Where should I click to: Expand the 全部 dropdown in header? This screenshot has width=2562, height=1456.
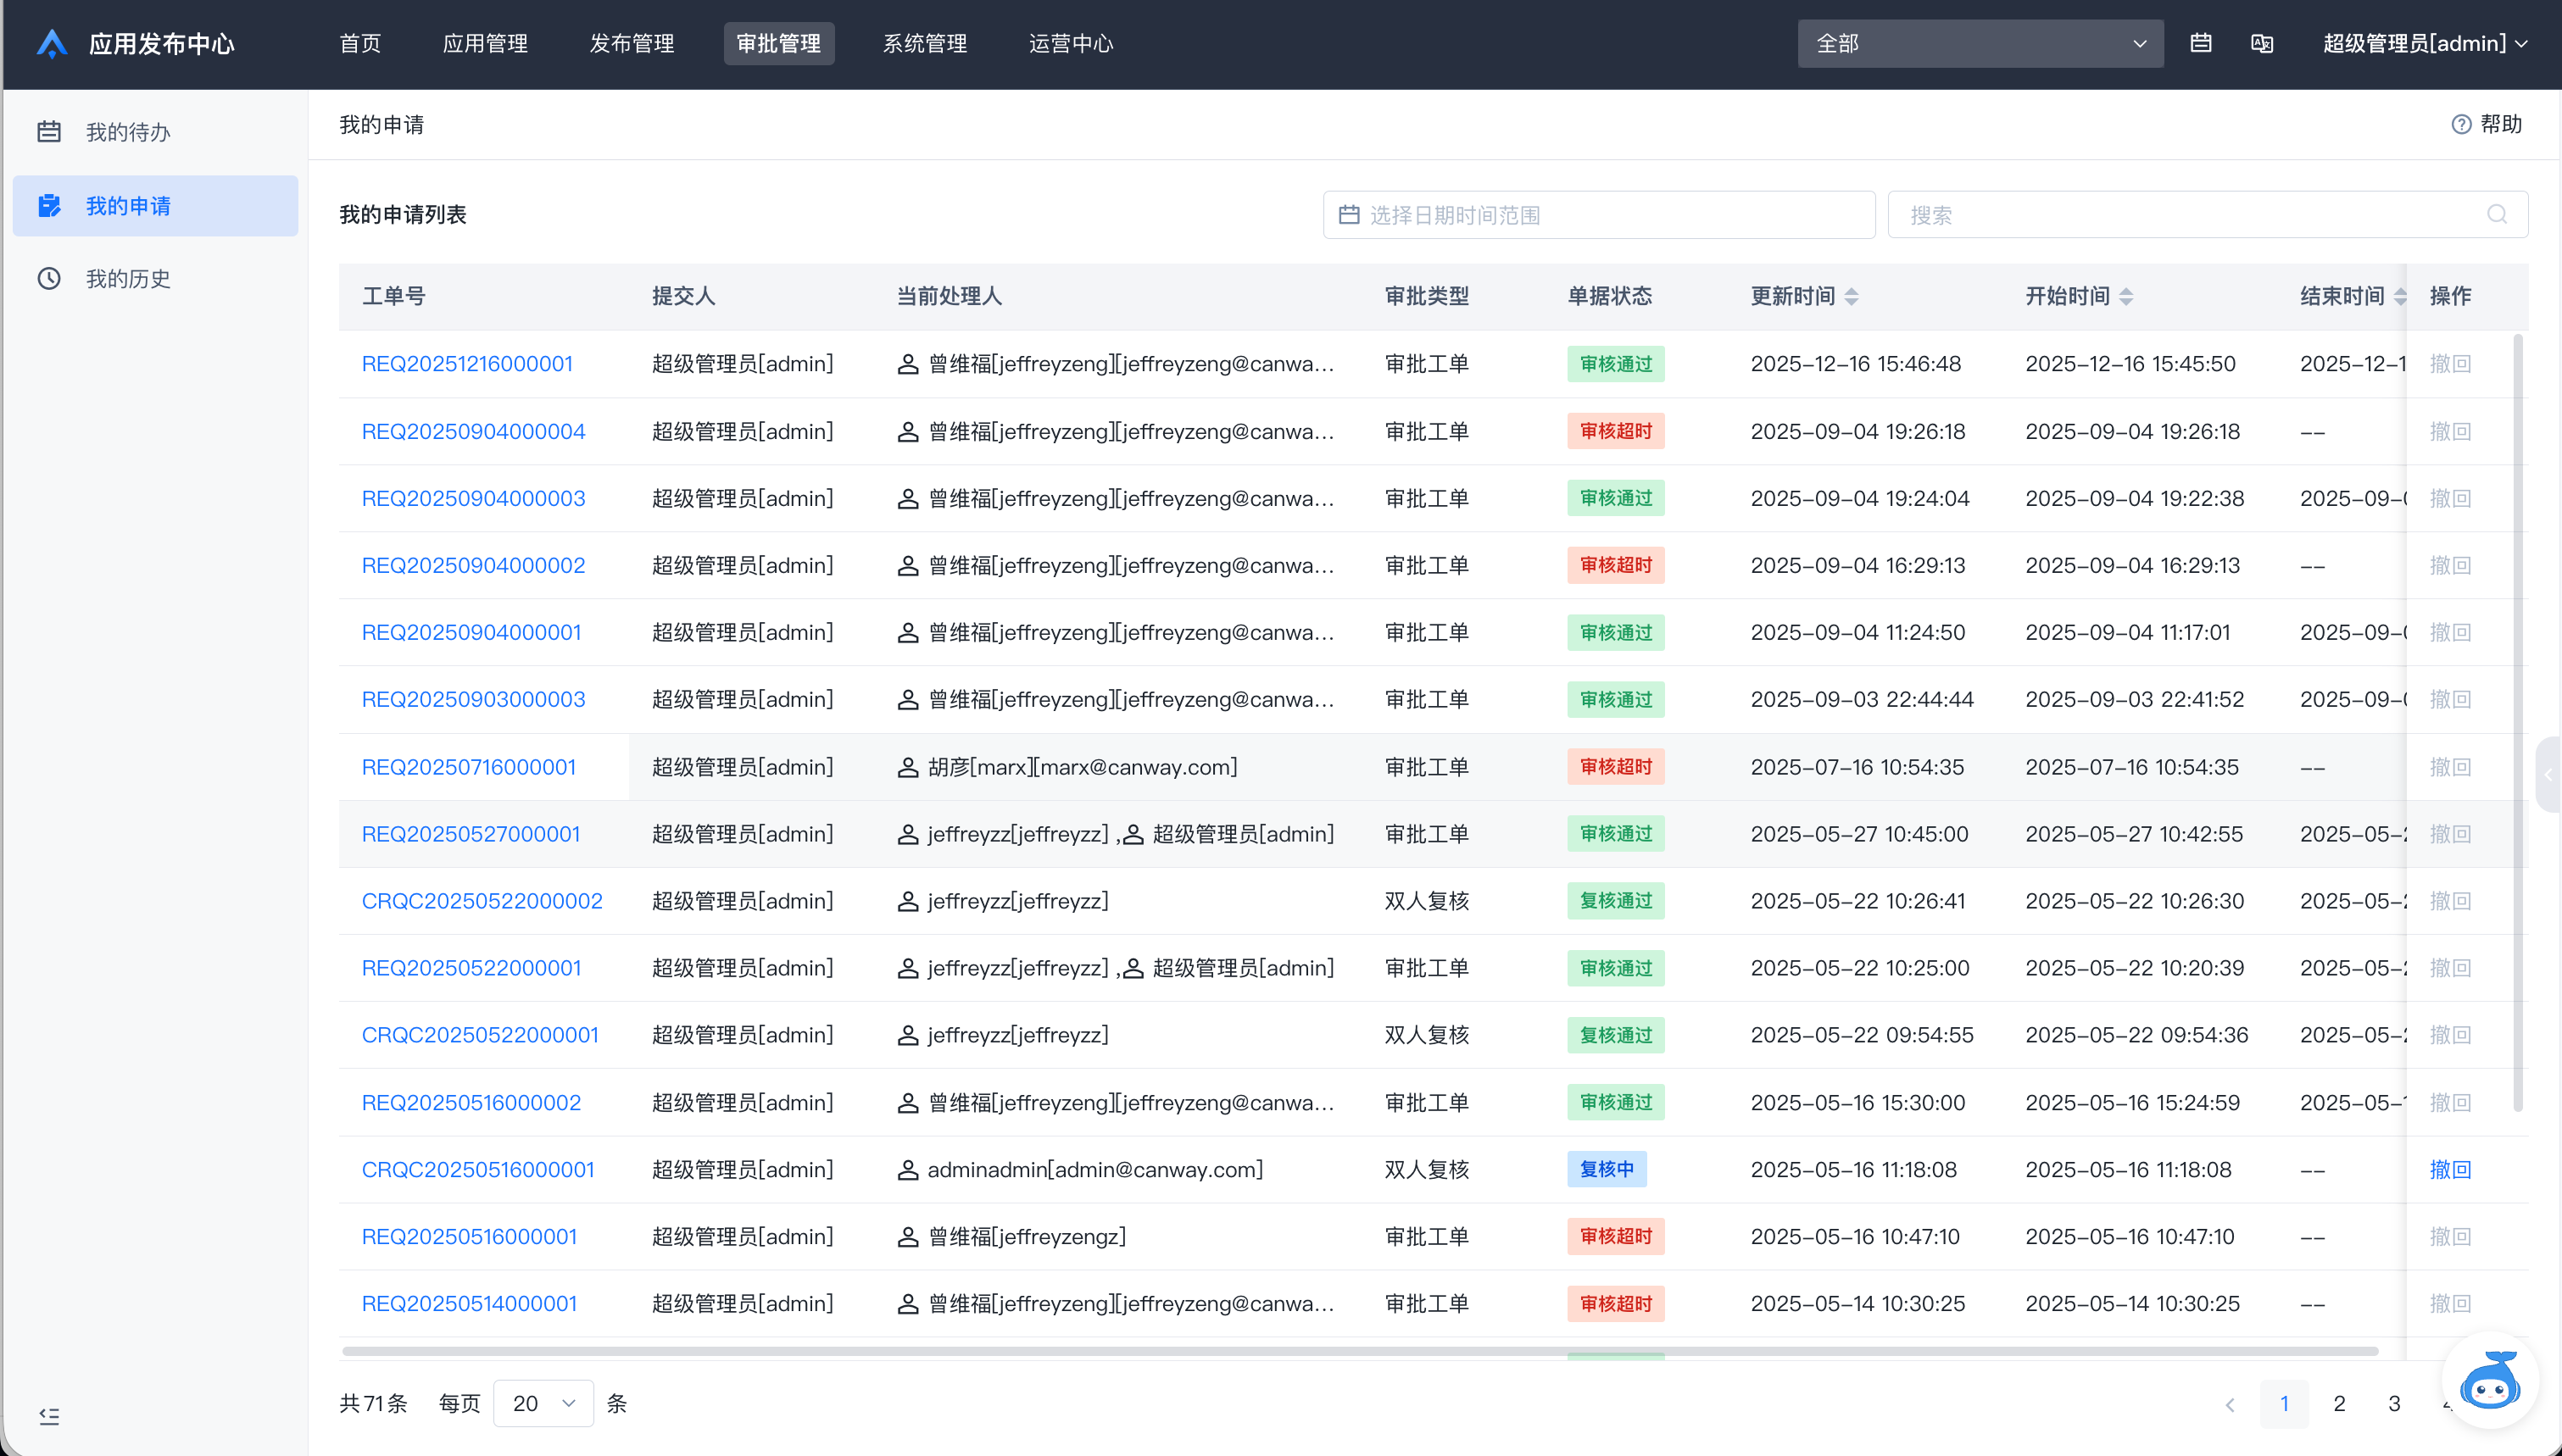point(1980,44)
